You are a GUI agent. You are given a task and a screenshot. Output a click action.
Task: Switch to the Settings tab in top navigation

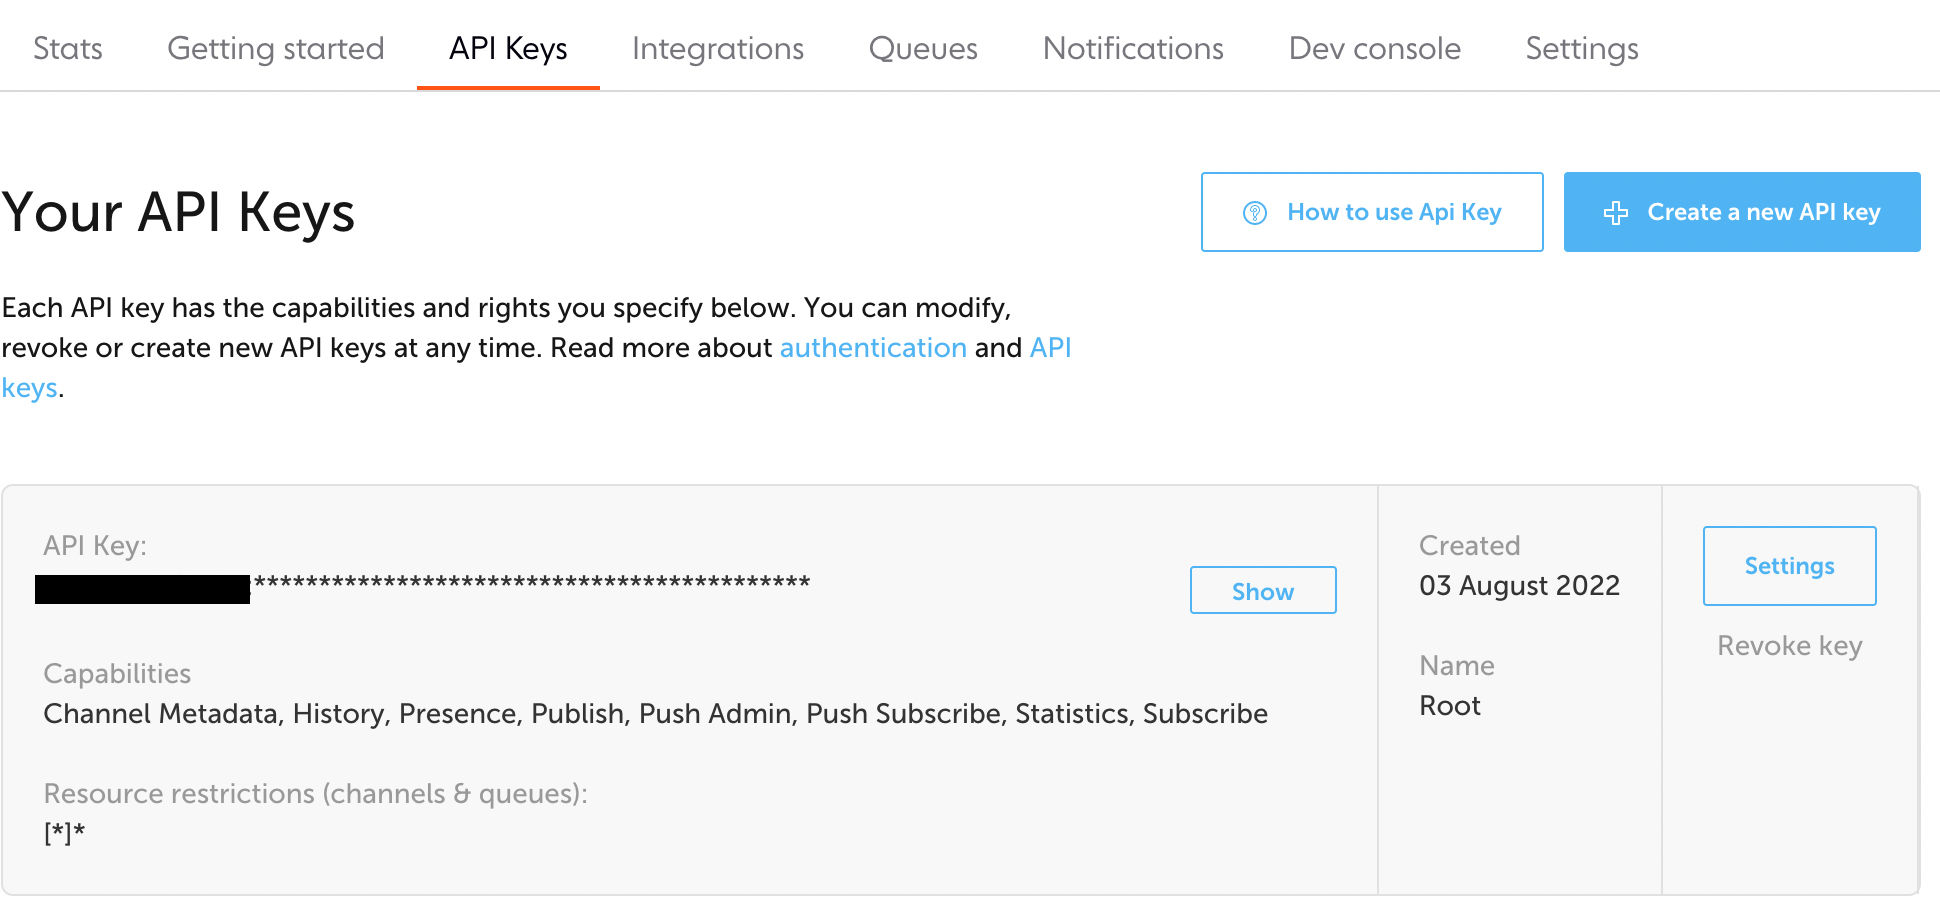click(x=1582, y=48)
